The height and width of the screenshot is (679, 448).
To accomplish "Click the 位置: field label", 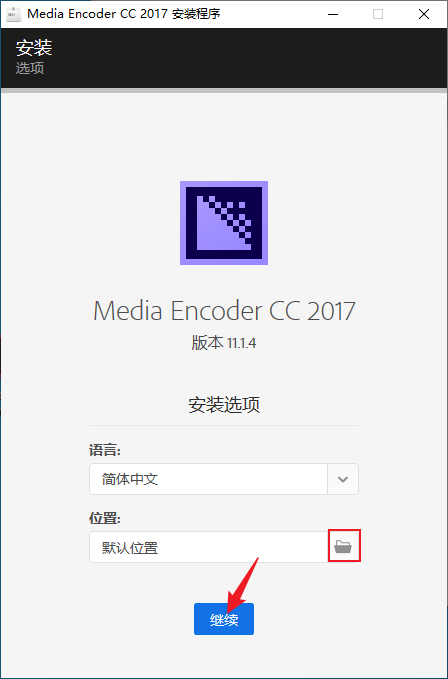I will click(105, 518).
